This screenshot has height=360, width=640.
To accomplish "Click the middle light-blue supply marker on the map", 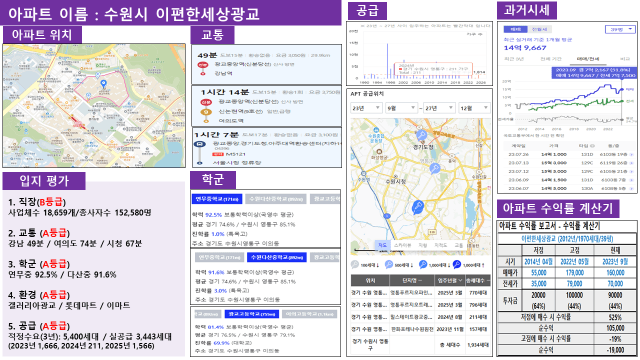I will click(435, 168).
